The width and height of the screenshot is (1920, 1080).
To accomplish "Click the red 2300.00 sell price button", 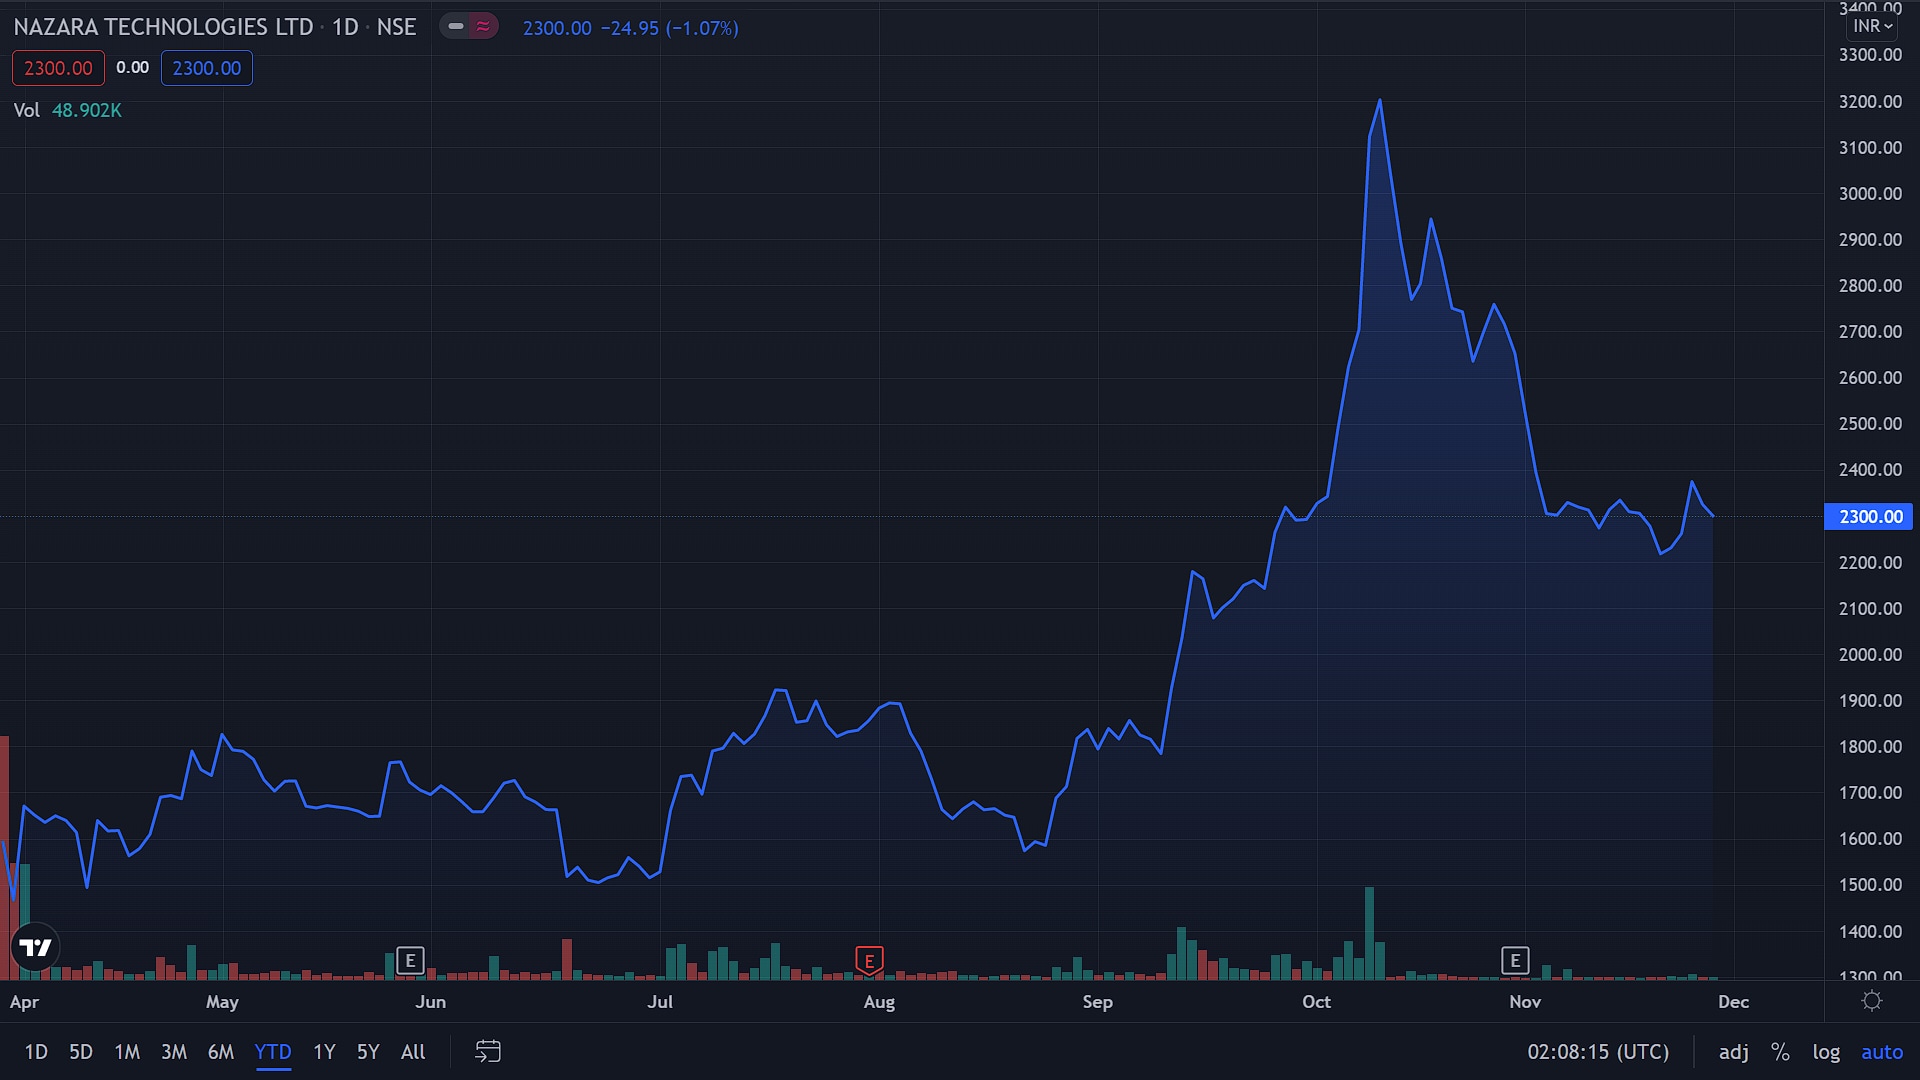I will 58,68.
